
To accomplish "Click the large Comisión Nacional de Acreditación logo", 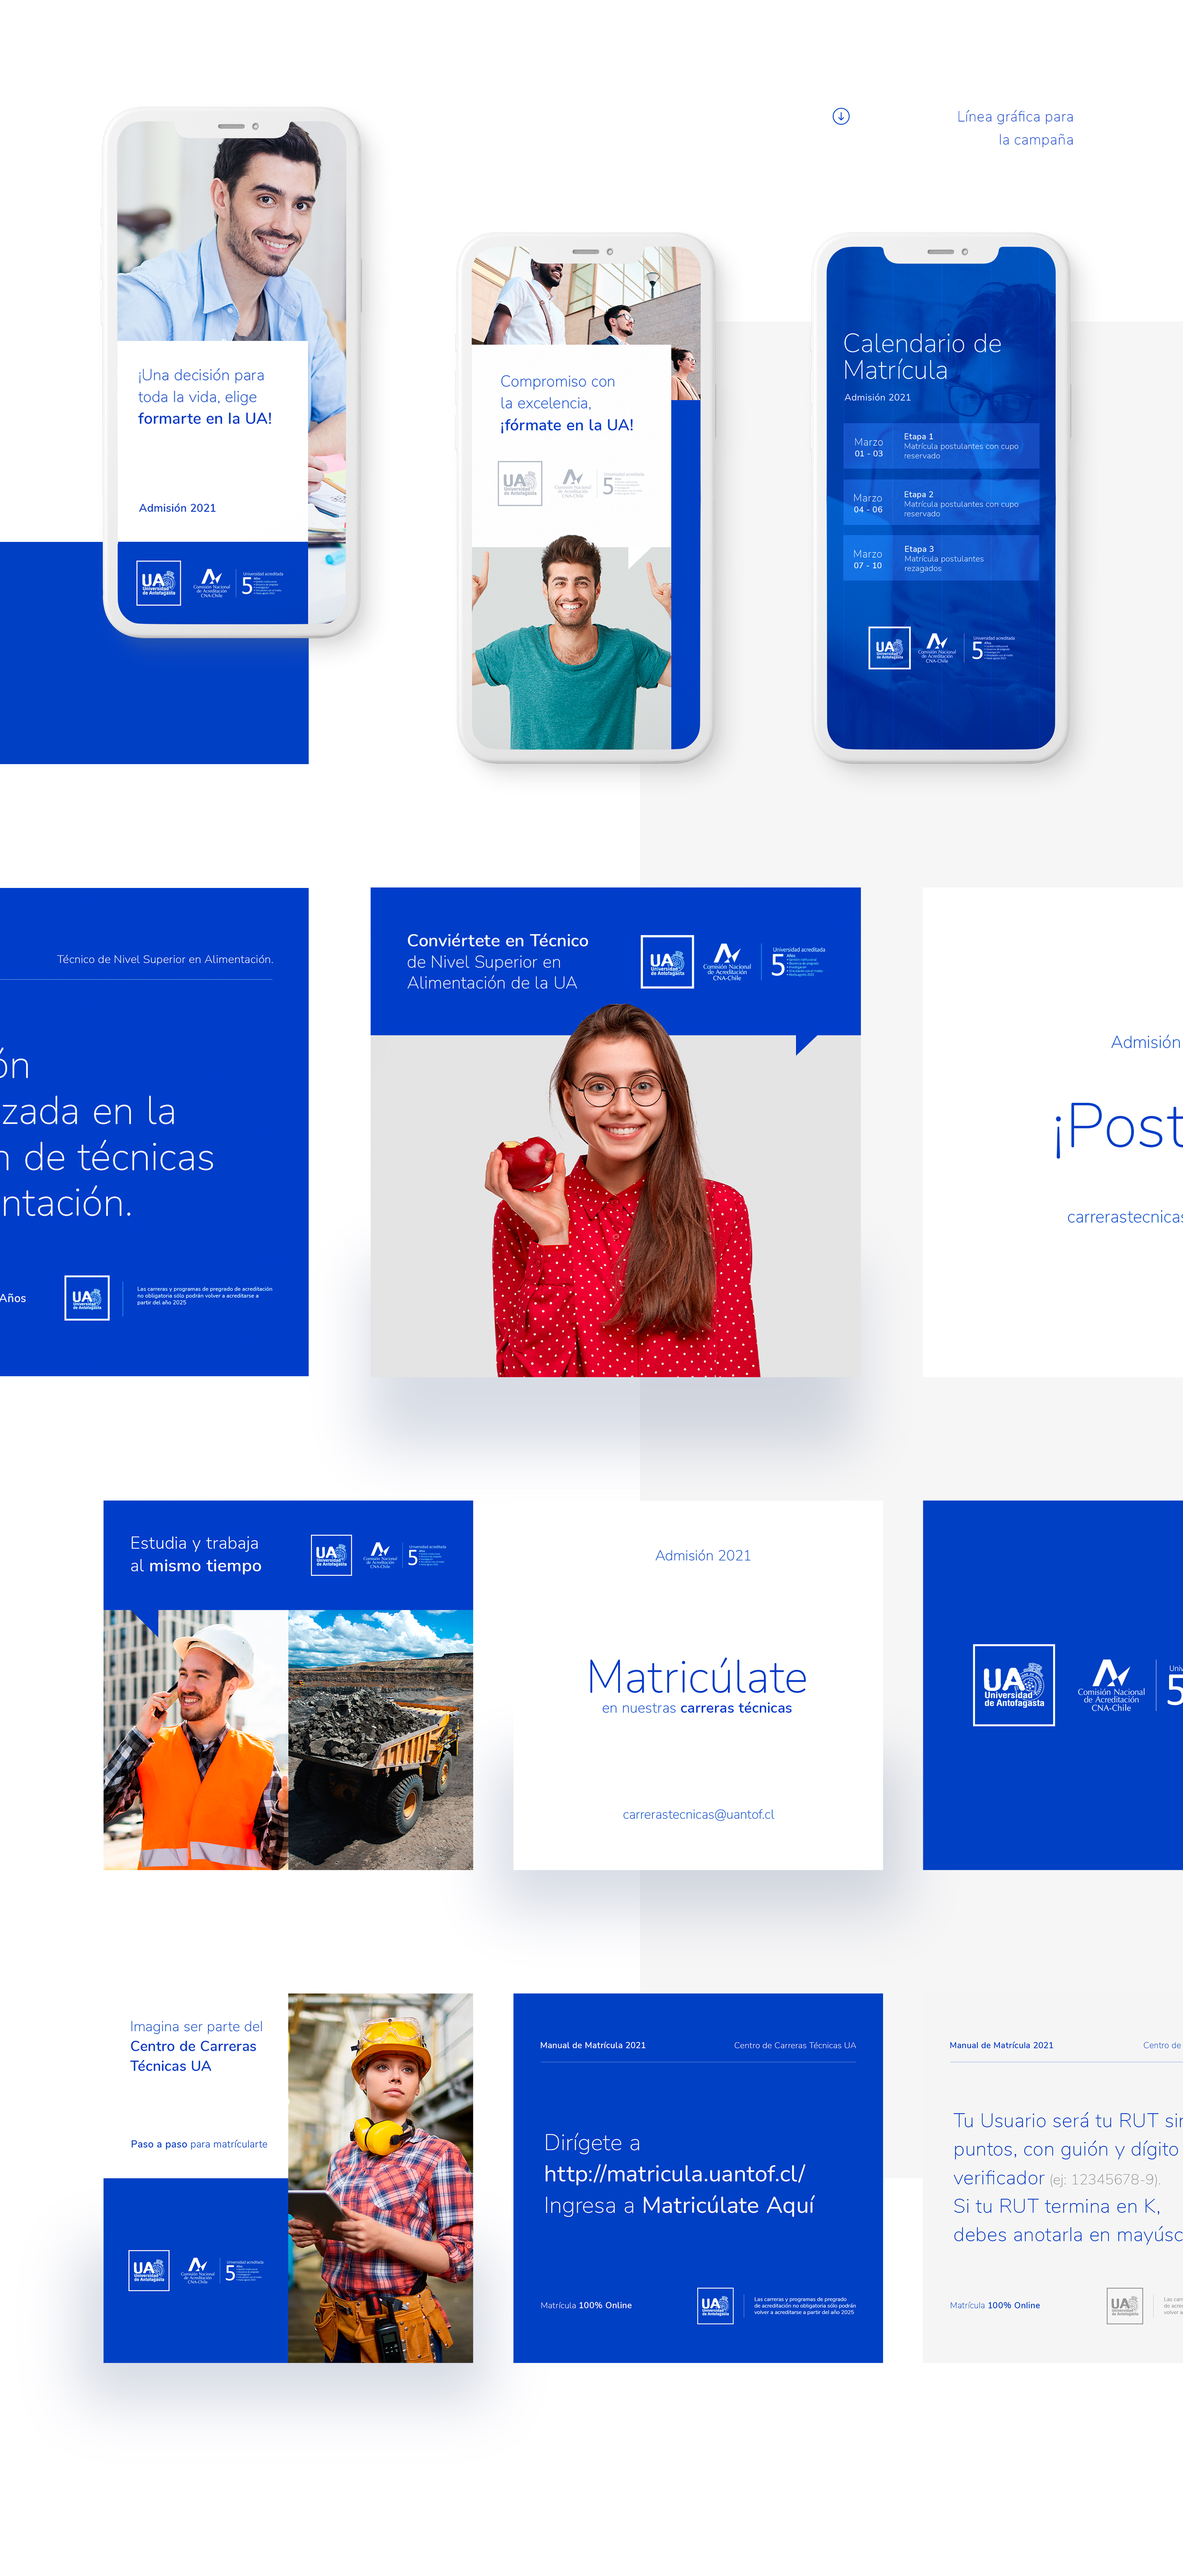I will click(x=1111, y=1685).
